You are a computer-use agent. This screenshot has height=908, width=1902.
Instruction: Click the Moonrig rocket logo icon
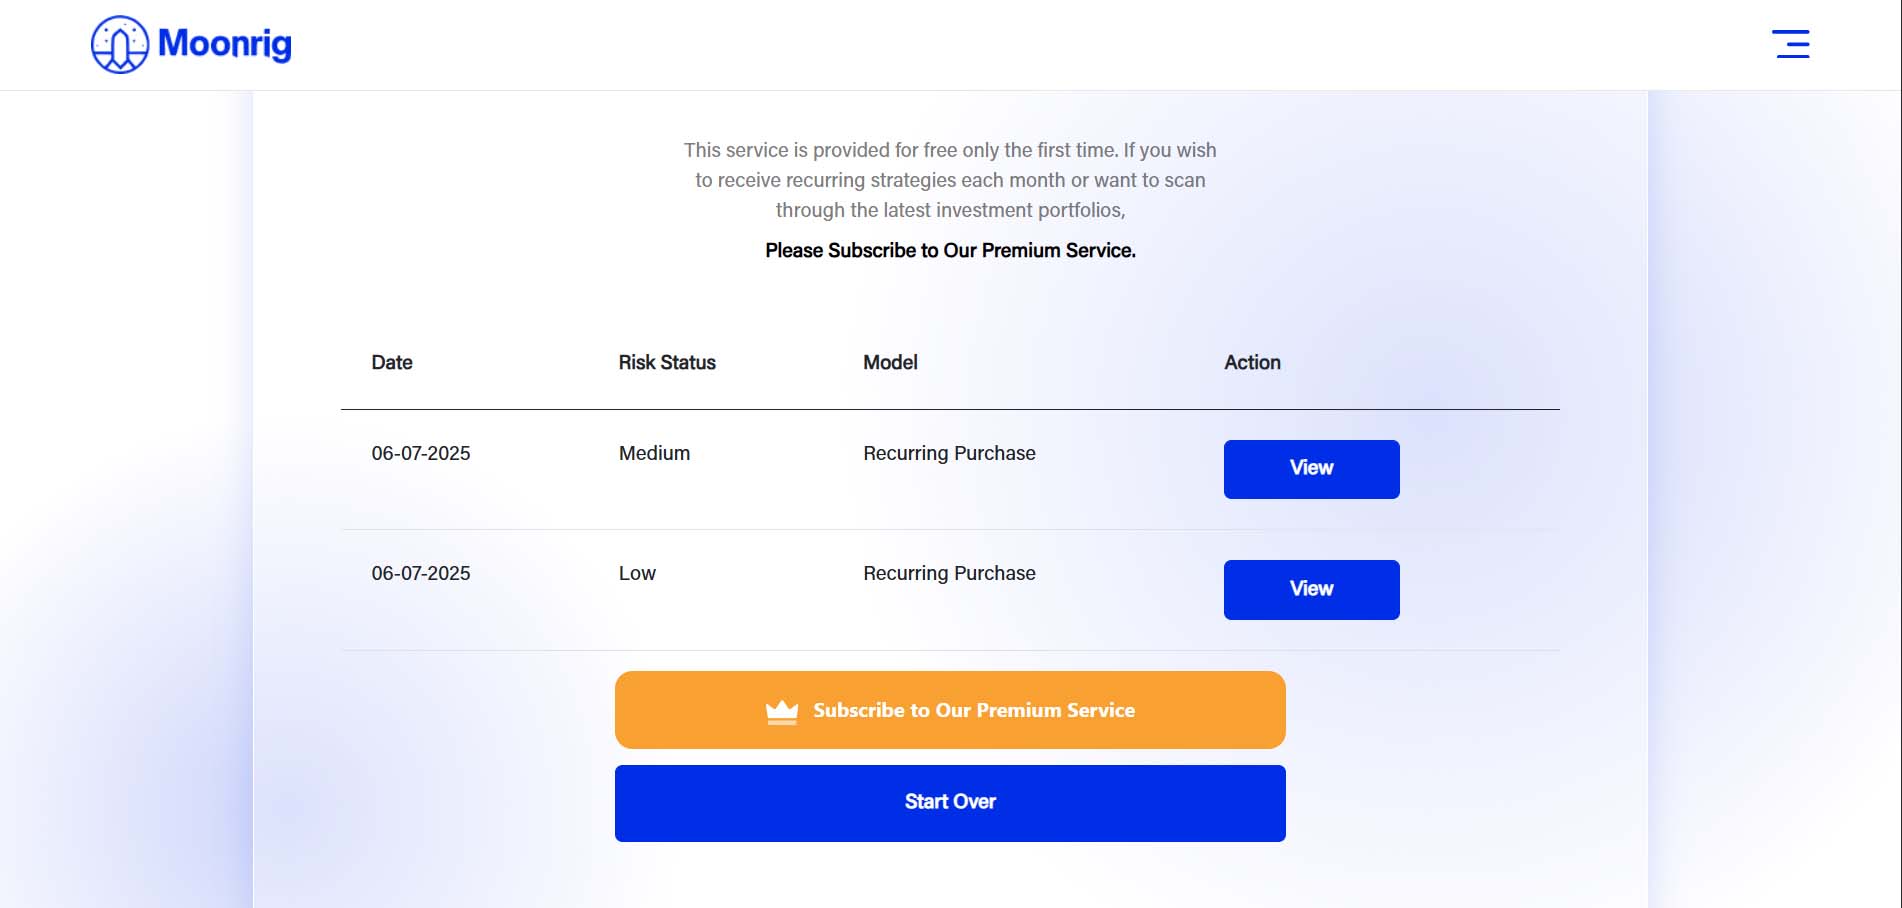coord(120,44)
